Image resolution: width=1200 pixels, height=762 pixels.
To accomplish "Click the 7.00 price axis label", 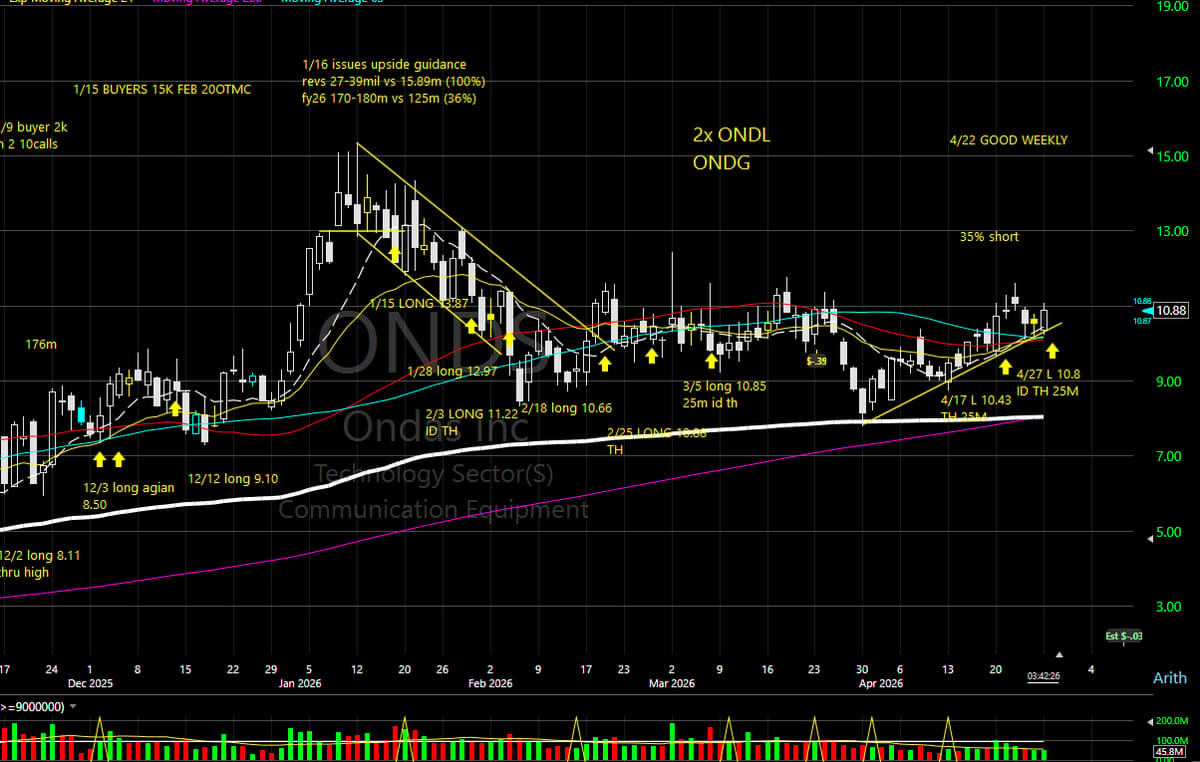I will tap(1171, 456).
